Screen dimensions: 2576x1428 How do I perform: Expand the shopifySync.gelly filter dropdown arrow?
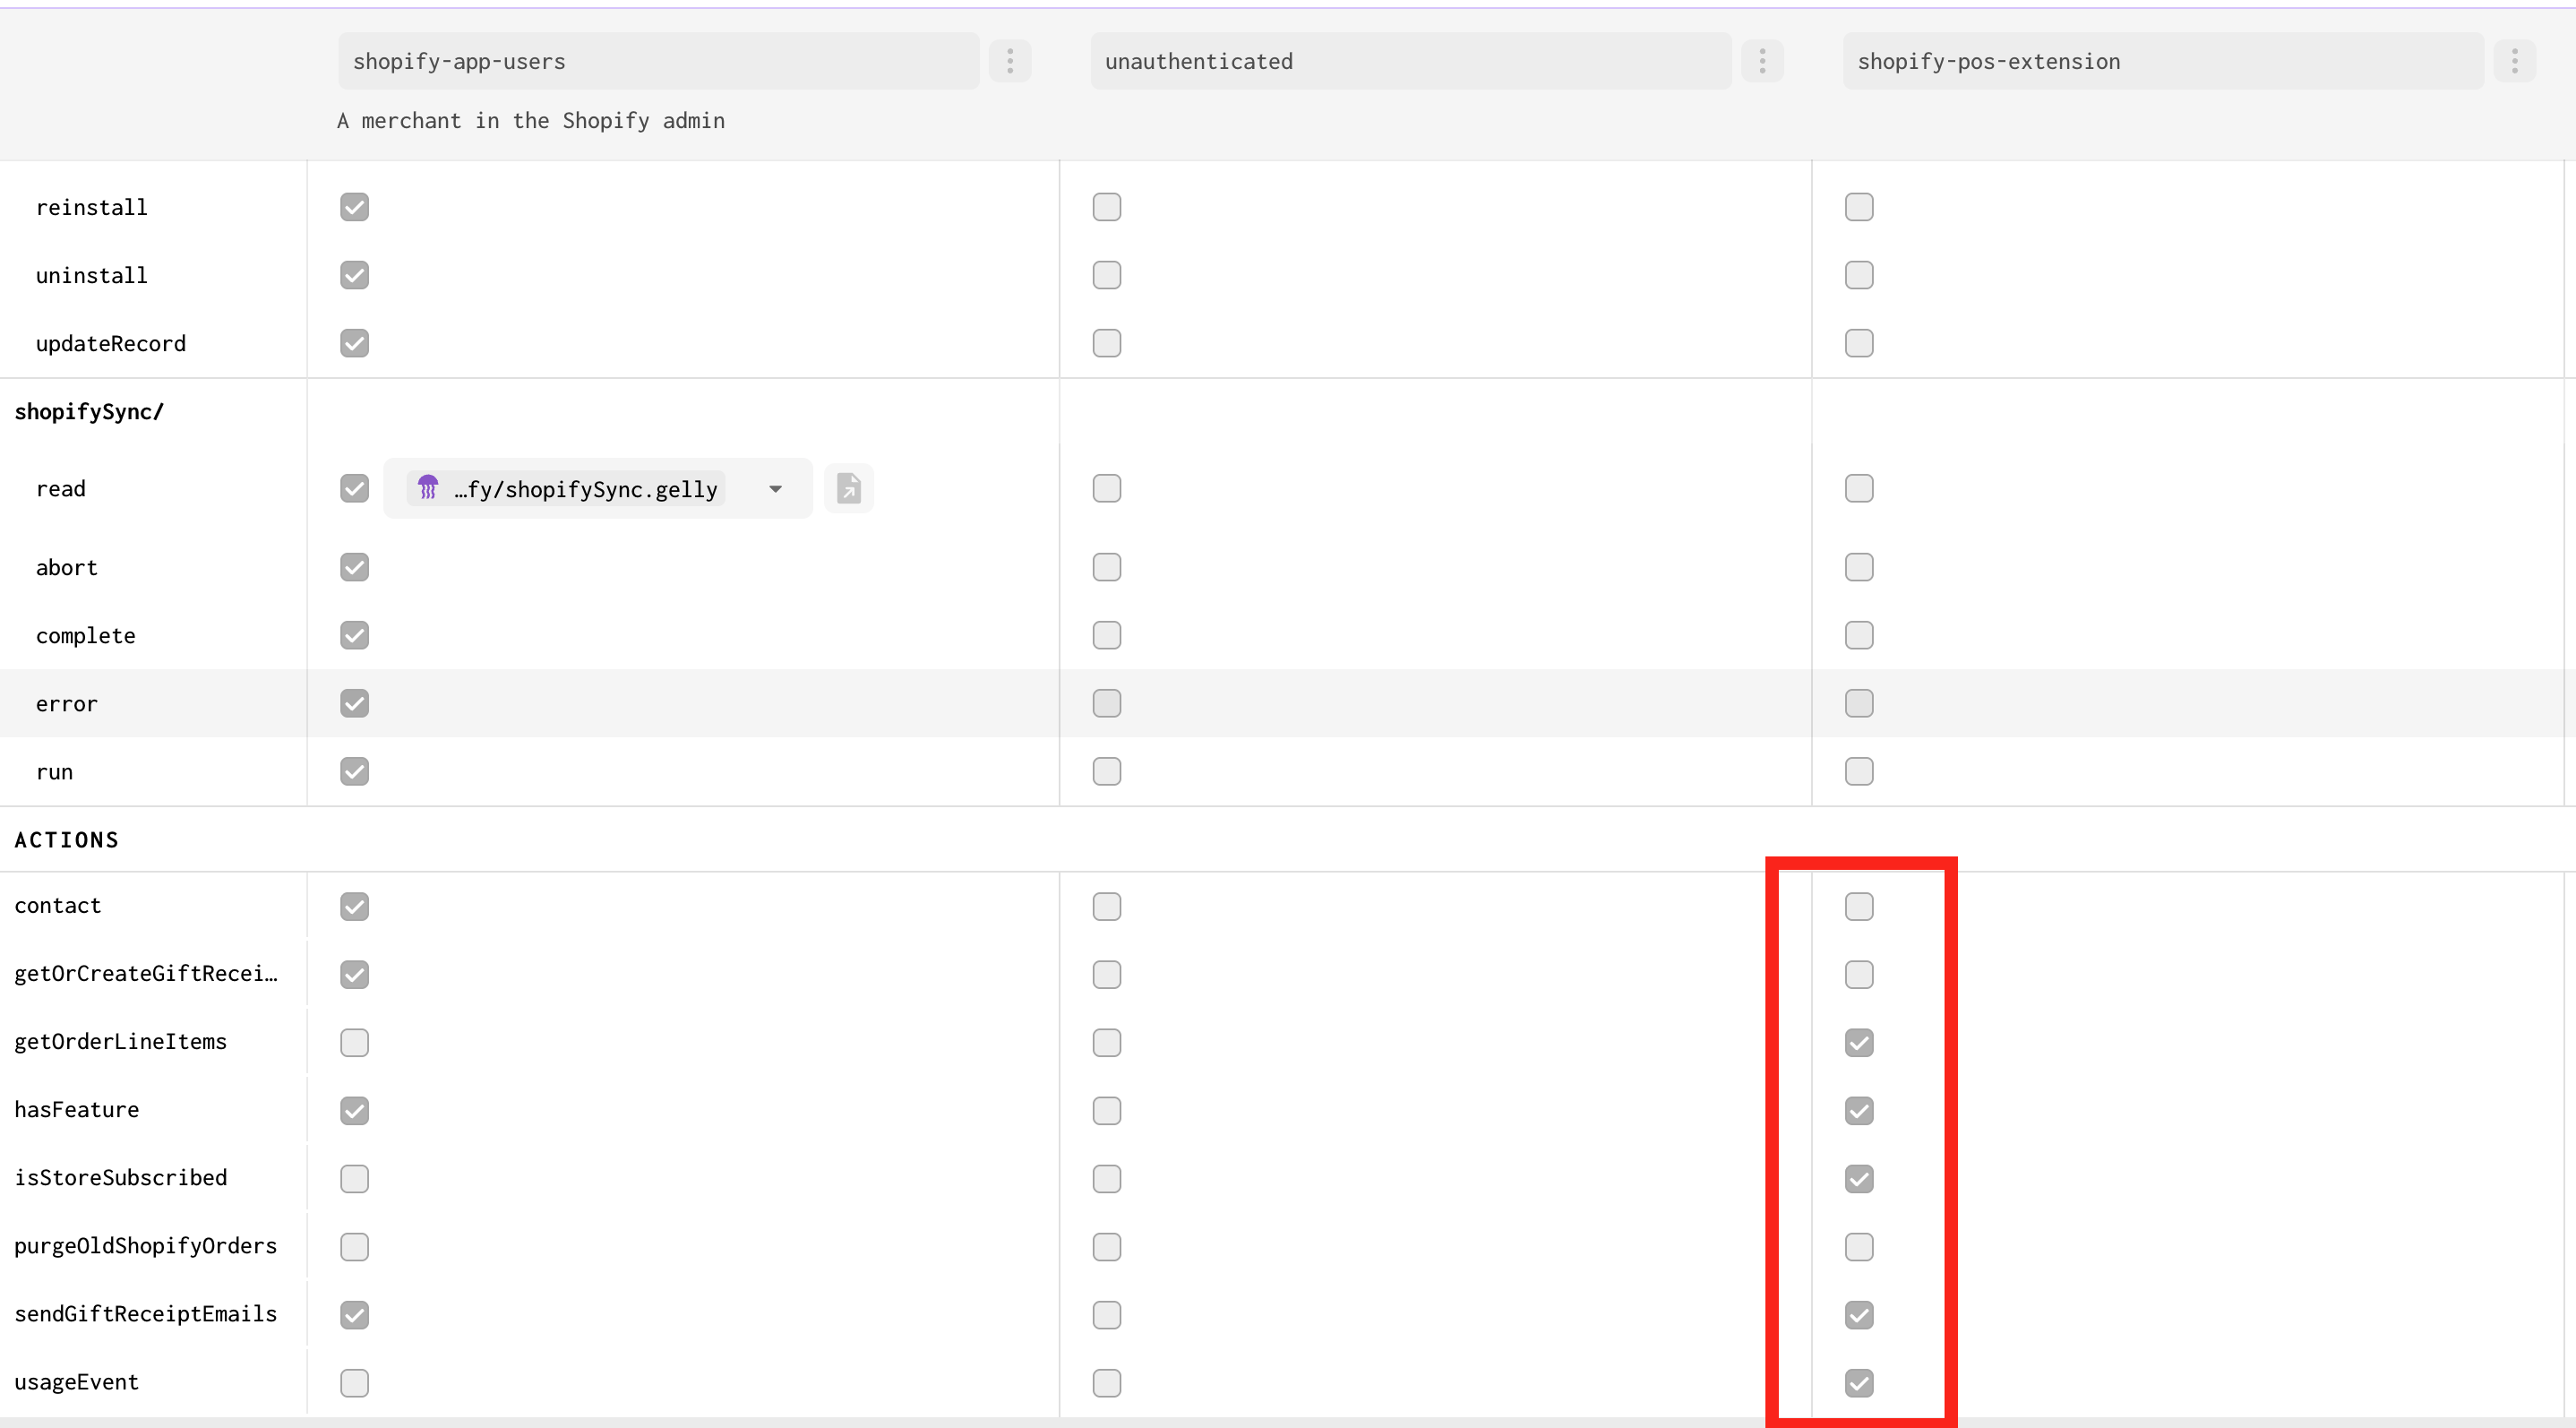tap(775, 489)
